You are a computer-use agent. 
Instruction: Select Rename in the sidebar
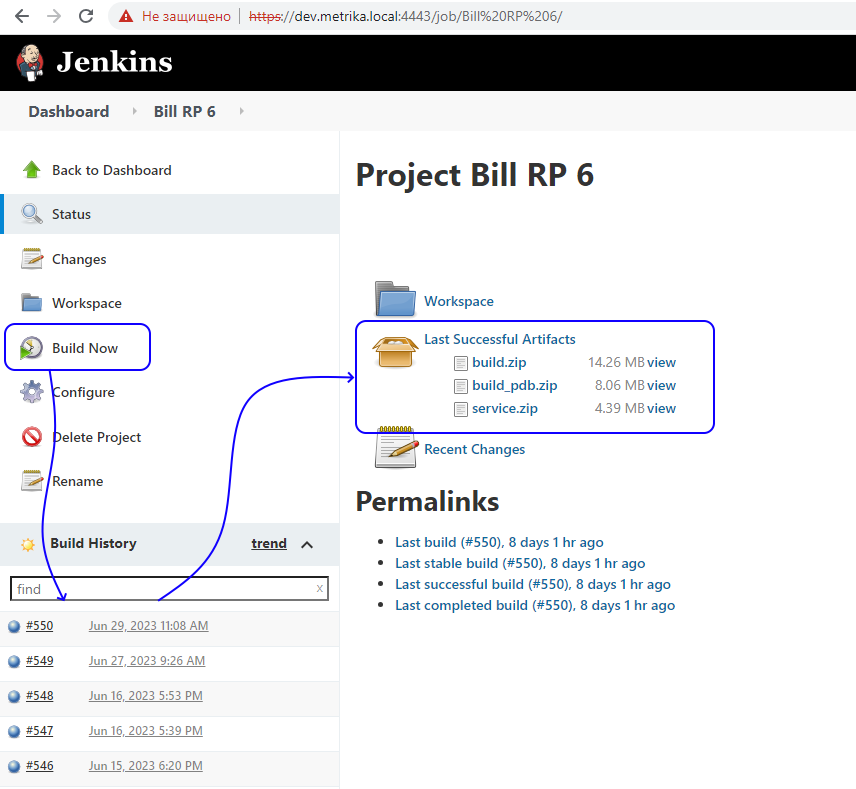coord(77,481)
